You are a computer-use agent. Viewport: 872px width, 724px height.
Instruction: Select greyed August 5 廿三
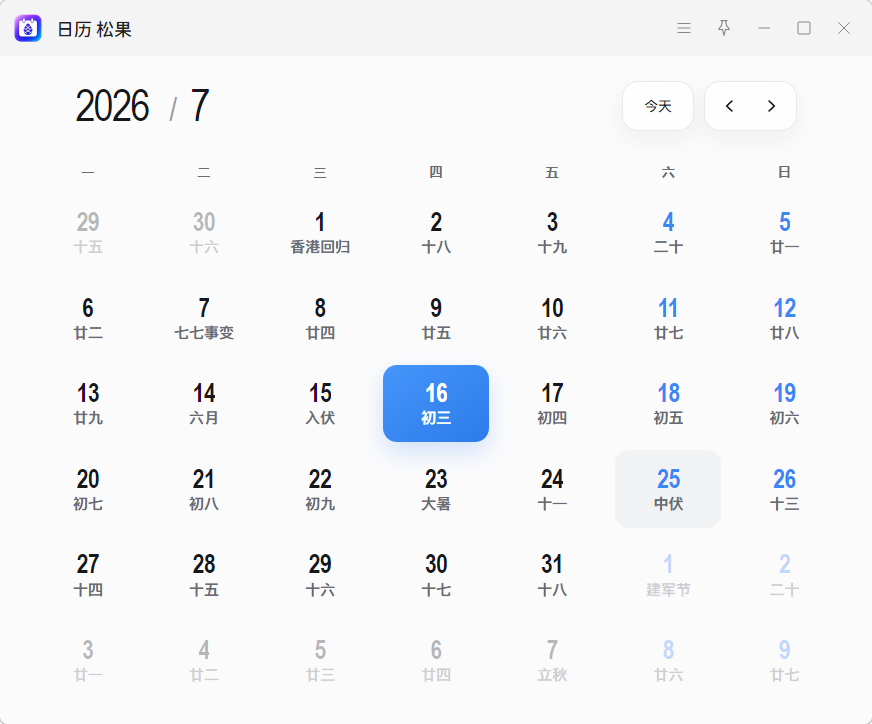320,661
